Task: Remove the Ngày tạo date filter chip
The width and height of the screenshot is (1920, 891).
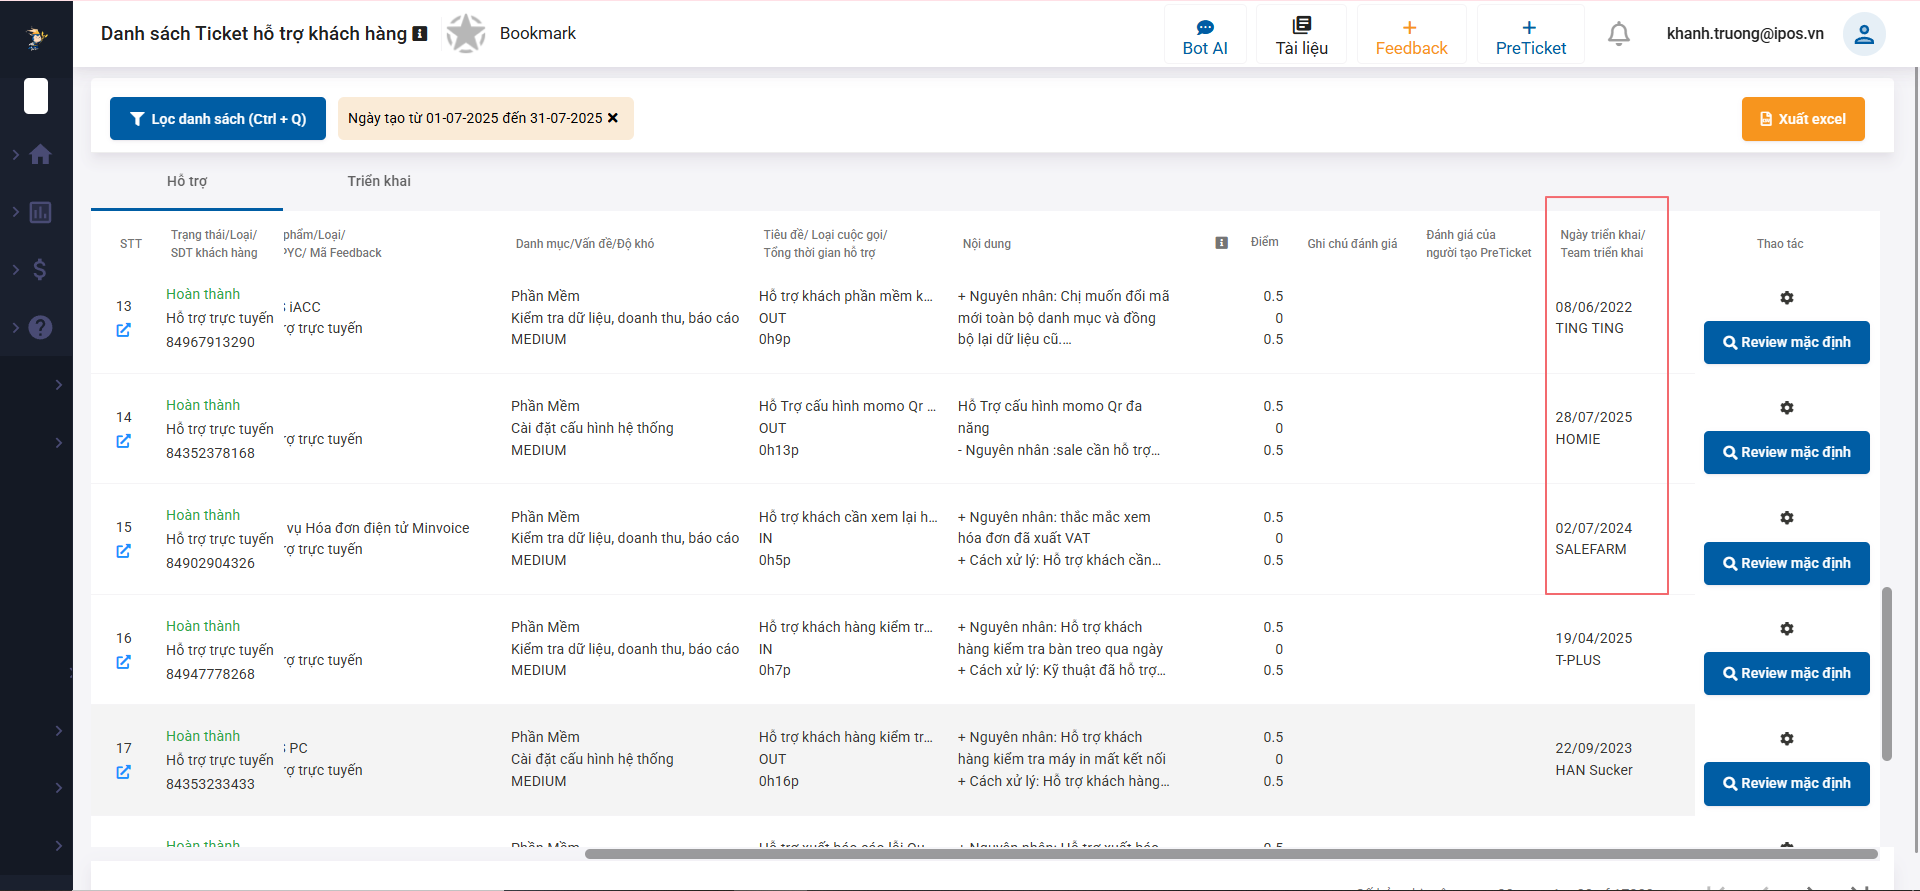Action: pyautogui.click(x=613, y=118)
